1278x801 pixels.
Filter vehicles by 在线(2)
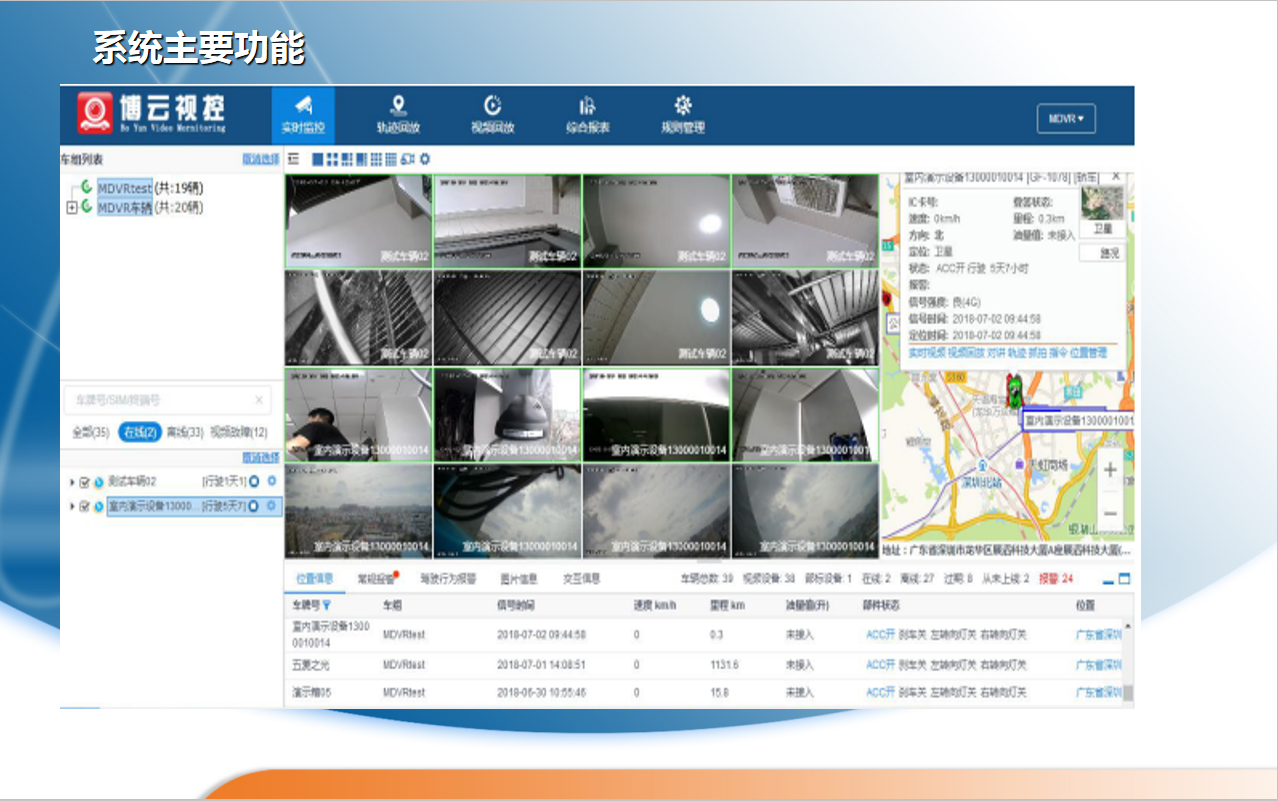click(x=139, y=432)
